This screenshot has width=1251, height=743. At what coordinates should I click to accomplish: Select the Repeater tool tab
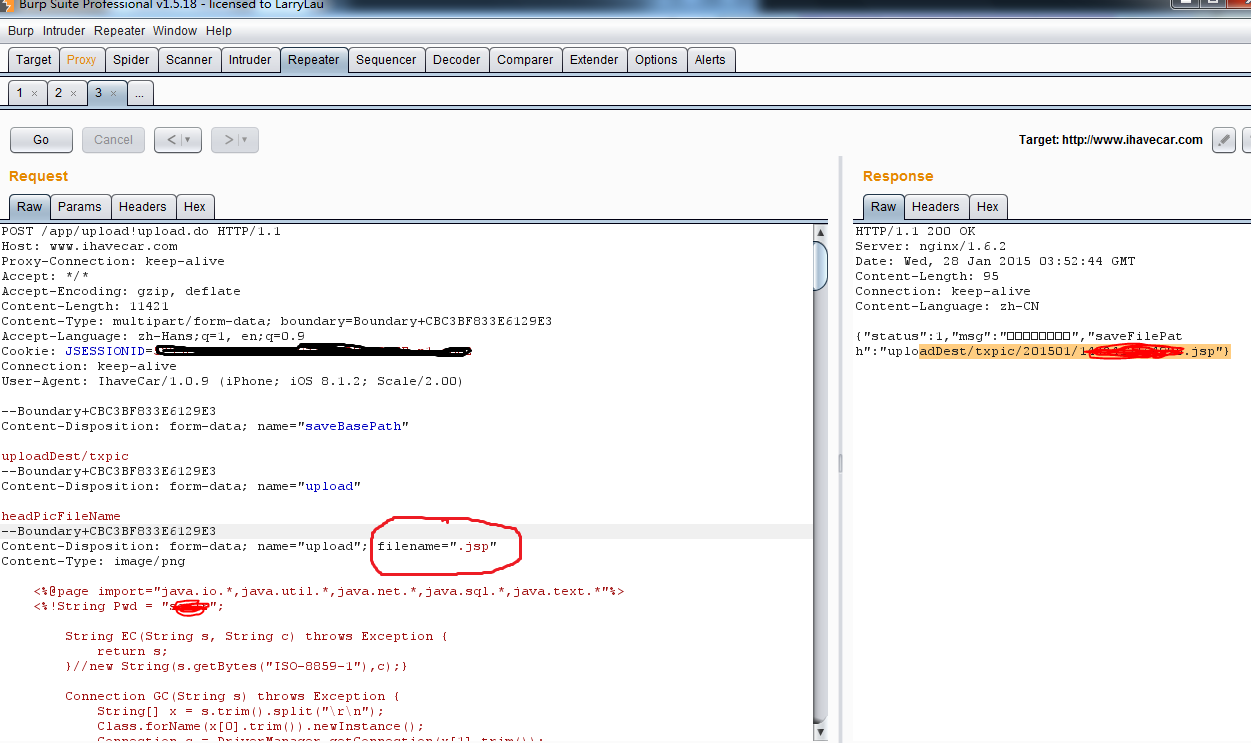coord(314,60)
